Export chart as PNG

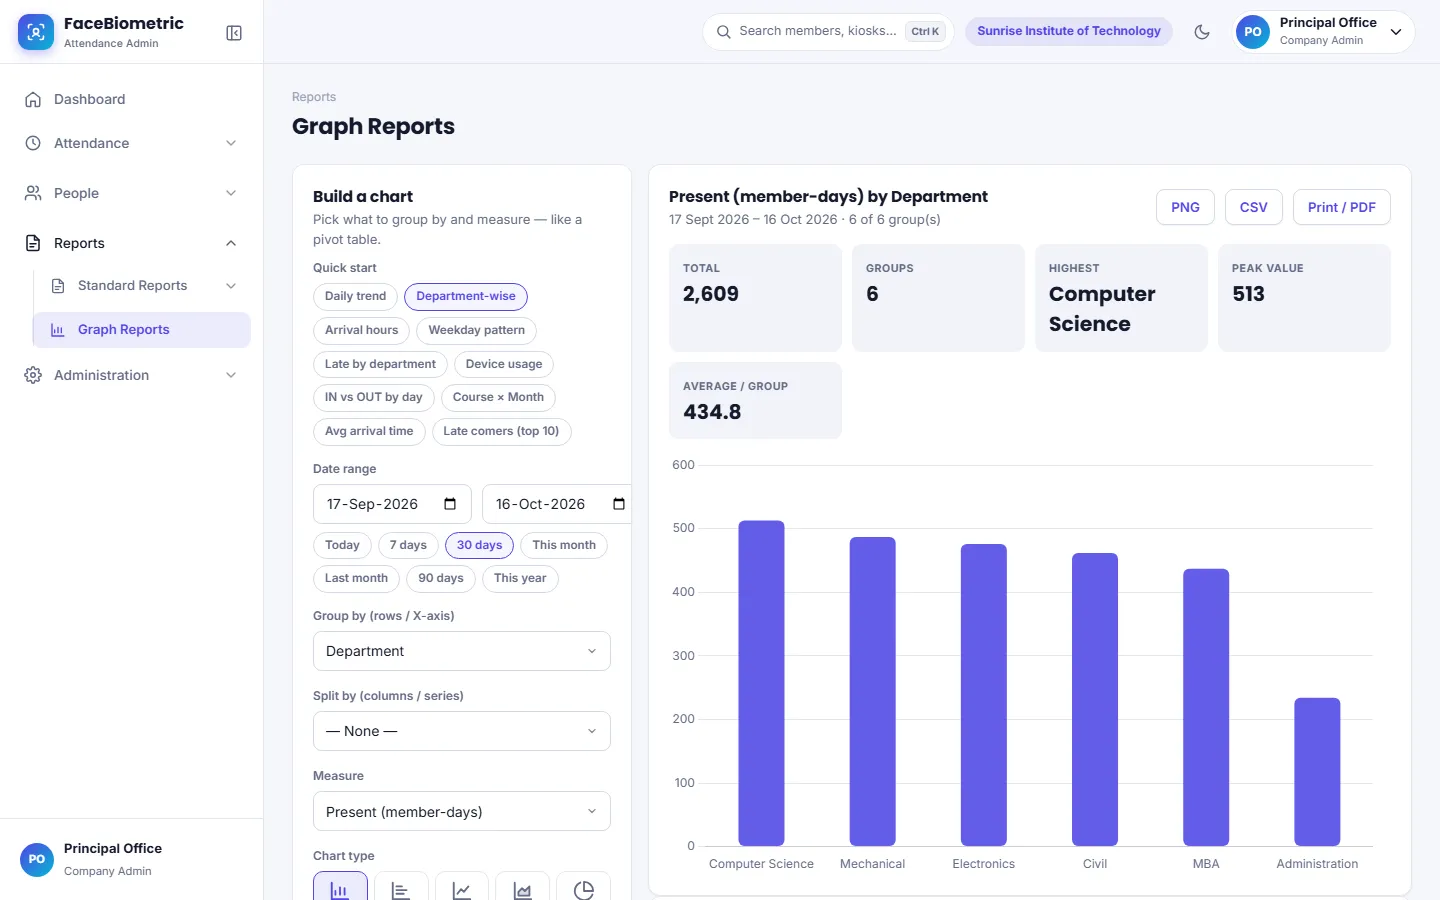point(1185,207)
